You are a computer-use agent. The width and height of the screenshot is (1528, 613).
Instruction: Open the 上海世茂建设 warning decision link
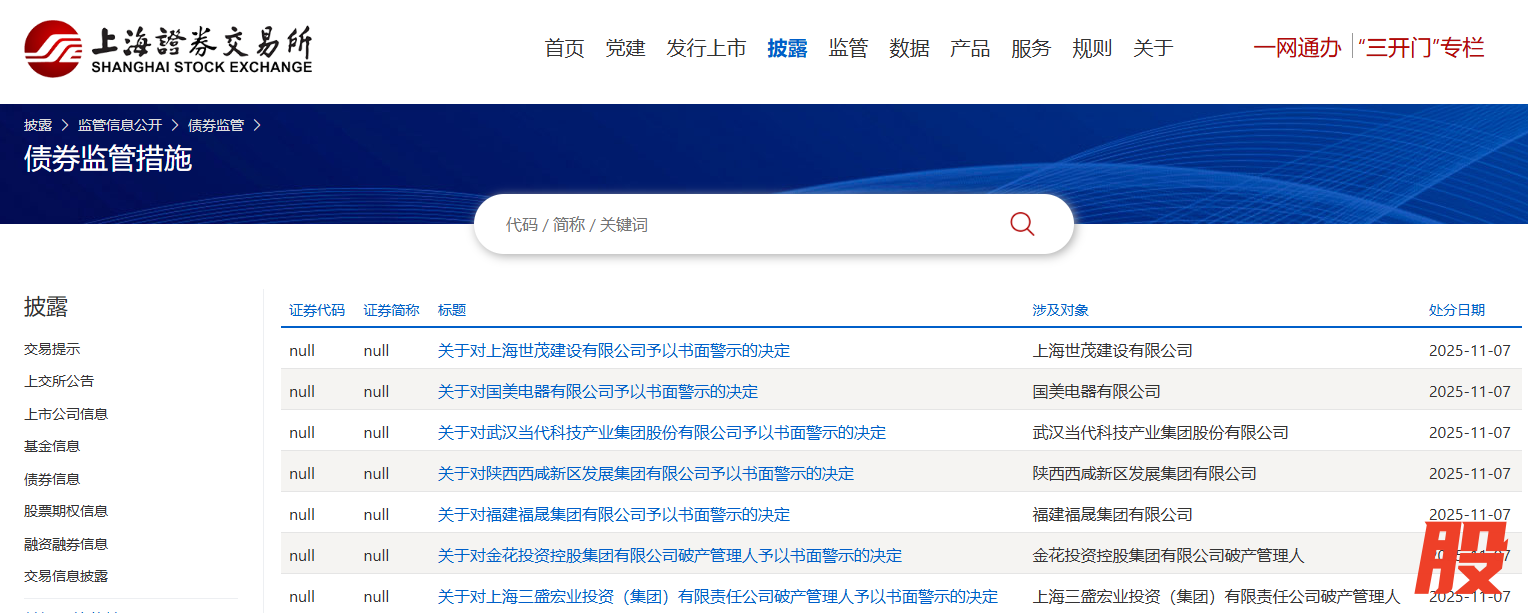tap(613, 351)
